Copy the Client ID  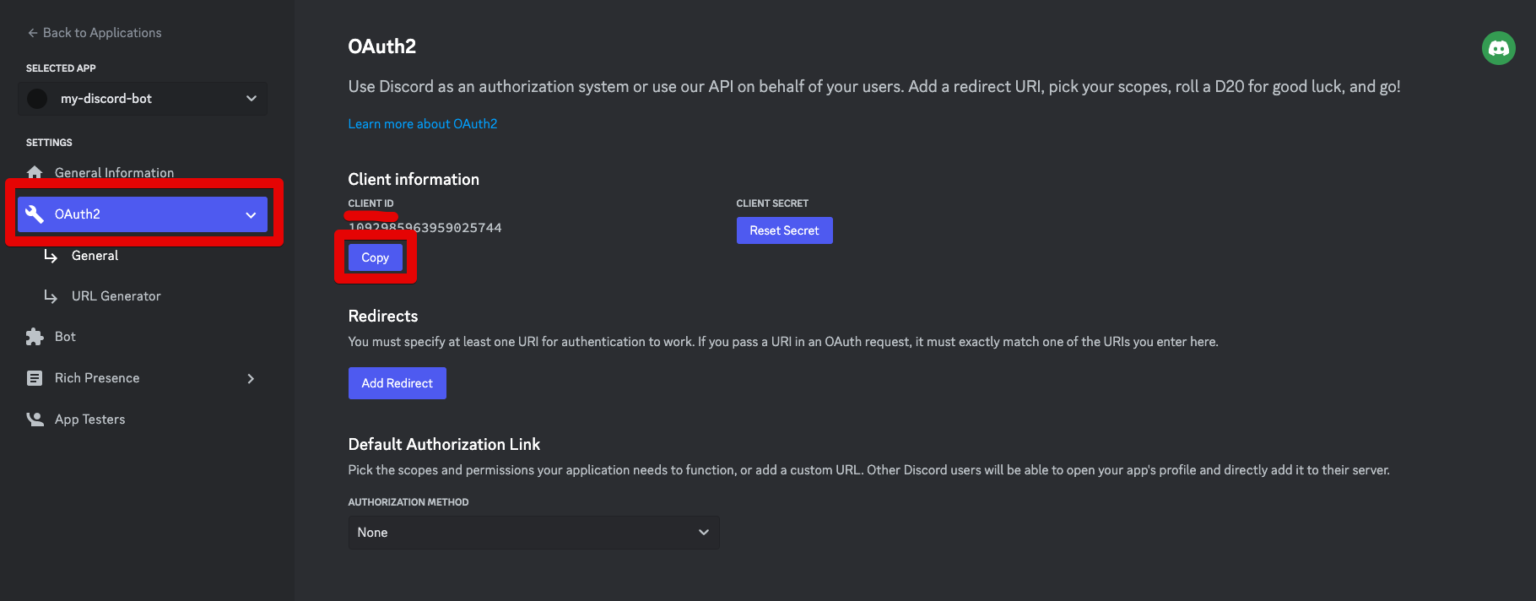(x=374, y=257)
